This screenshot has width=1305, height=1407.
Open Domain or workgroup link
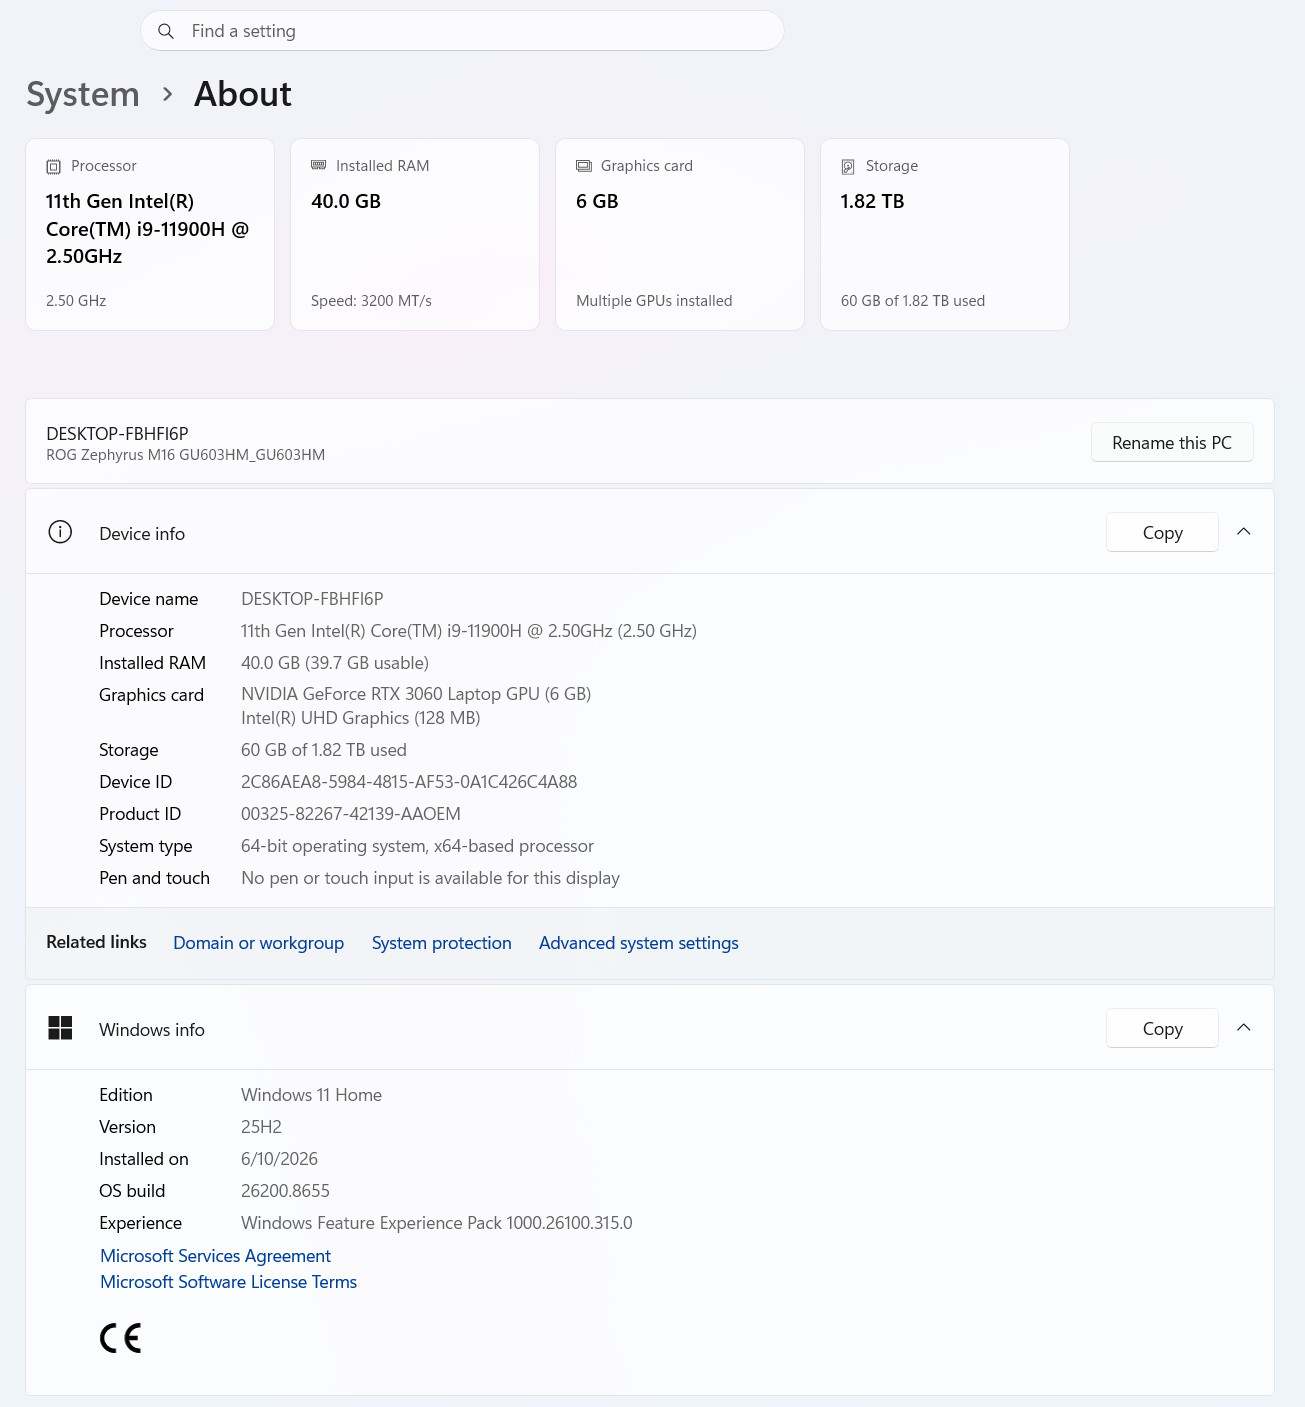[x=258, y=943]
